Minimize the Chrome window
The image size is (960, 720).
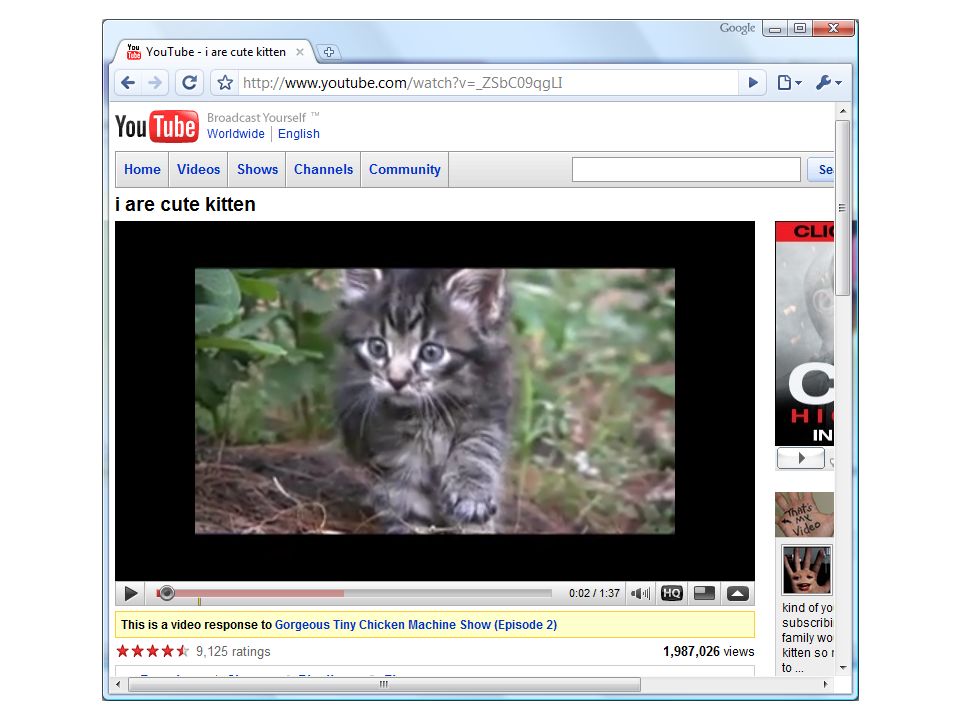click(x=775, y=29)
